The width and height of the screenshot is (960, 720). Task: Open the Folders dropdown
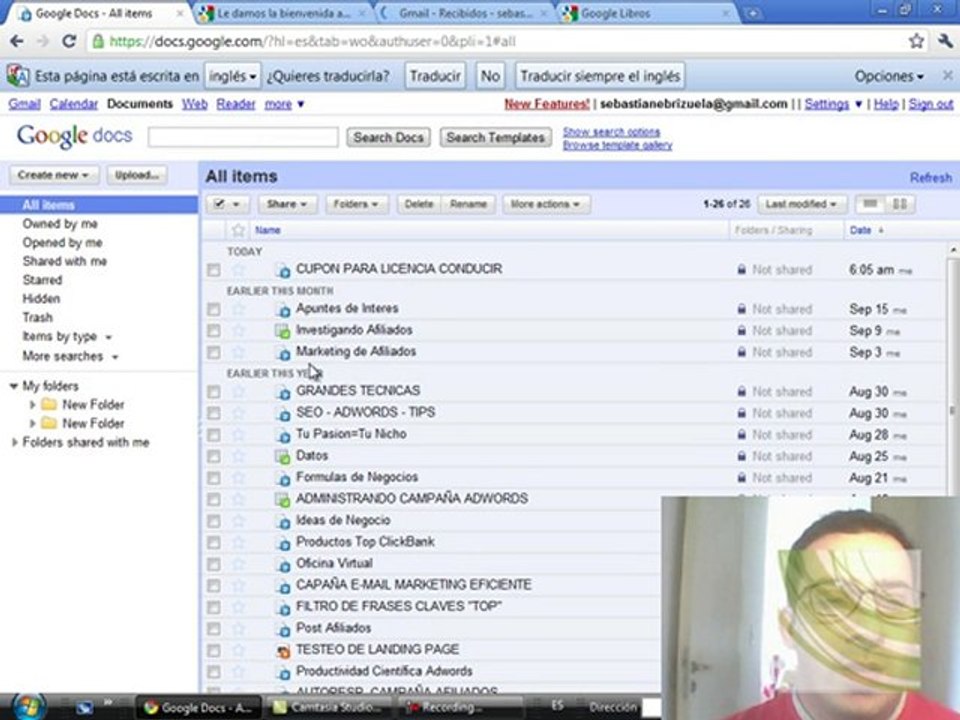(356, 204)
